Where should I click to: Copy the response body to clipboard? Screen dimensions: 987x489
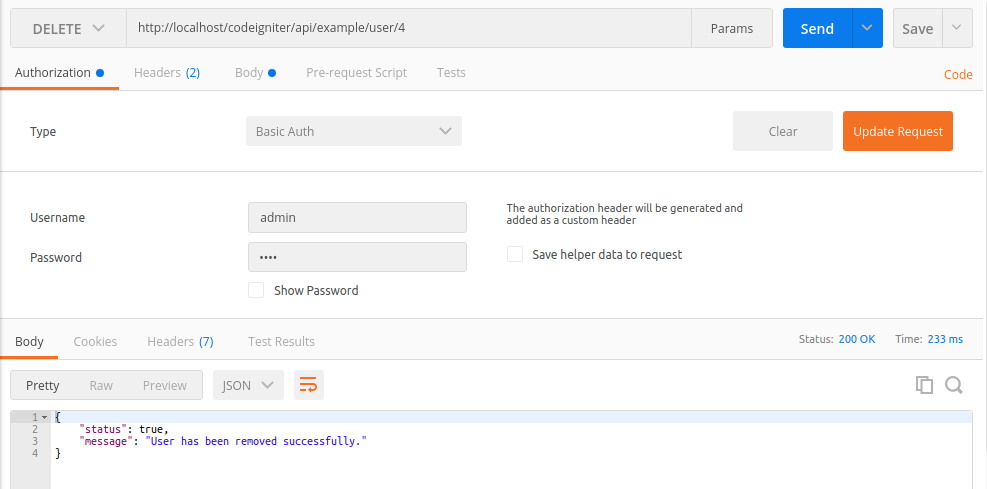[924, 385]
